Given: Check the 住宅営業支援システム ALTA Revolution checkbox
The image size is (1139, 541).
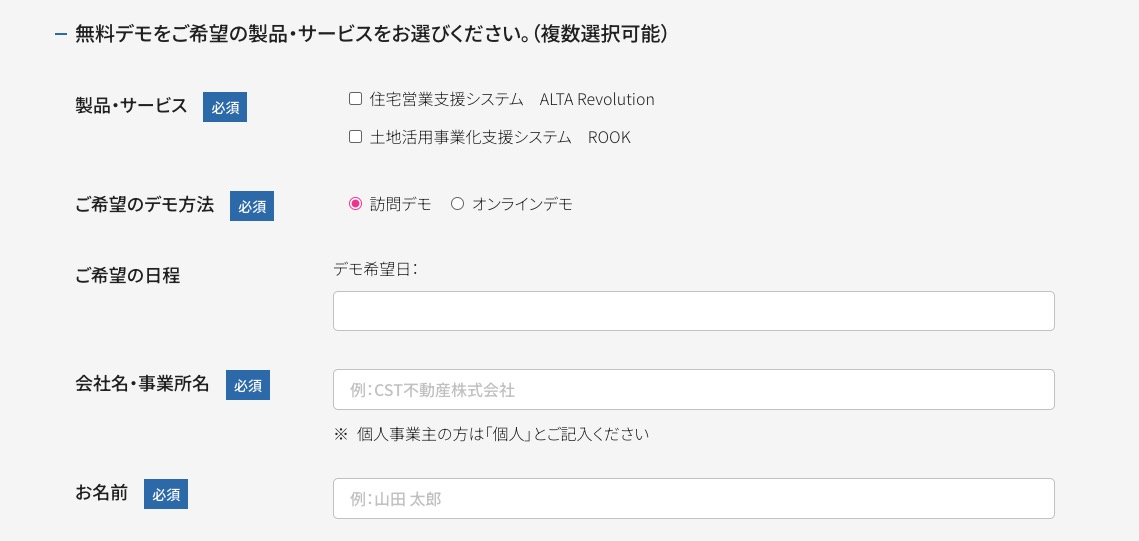Looking at the screenshot, I should [355, 99].
